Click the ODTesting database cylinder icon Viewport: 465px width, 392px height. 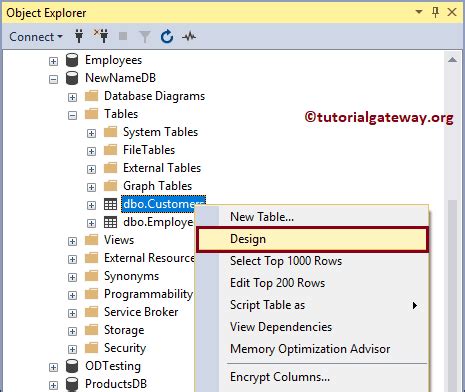[72, 366]
